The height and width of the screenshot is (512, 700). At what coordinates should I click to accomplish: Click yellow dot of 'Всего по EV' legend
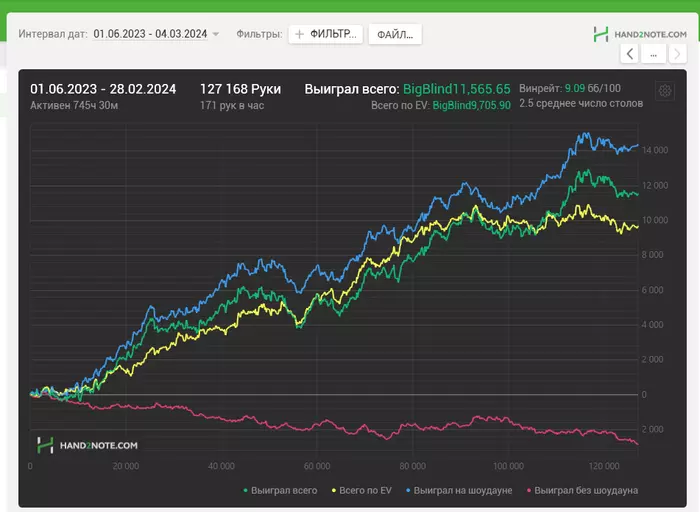click(333, 491)
